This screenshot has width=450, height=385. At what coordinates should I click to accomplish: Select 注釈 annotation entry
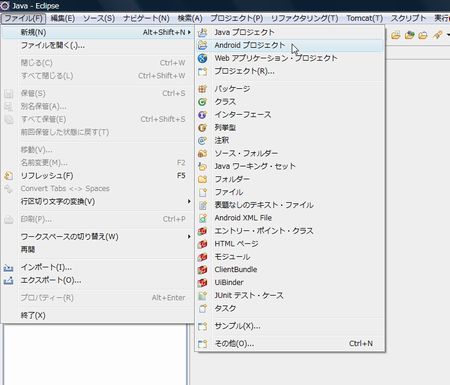[290, 141]
